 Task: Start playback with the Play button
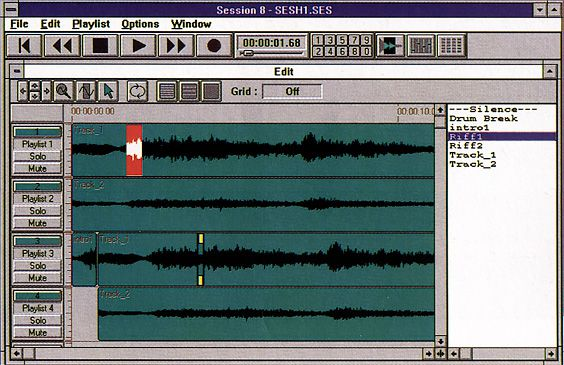pyautogui.click(x=138, y=46)
